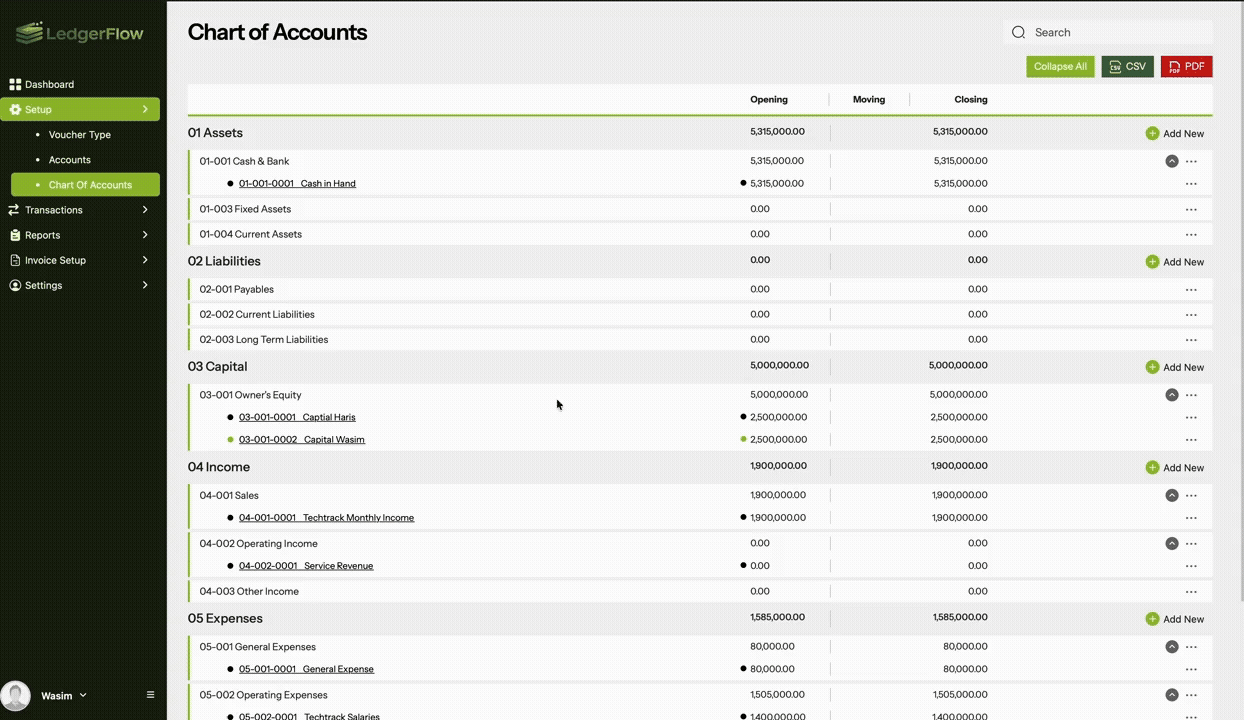Open the Dashboard page
The width and height of the screenshot is (1244, 720).
[x=50, y=85]
